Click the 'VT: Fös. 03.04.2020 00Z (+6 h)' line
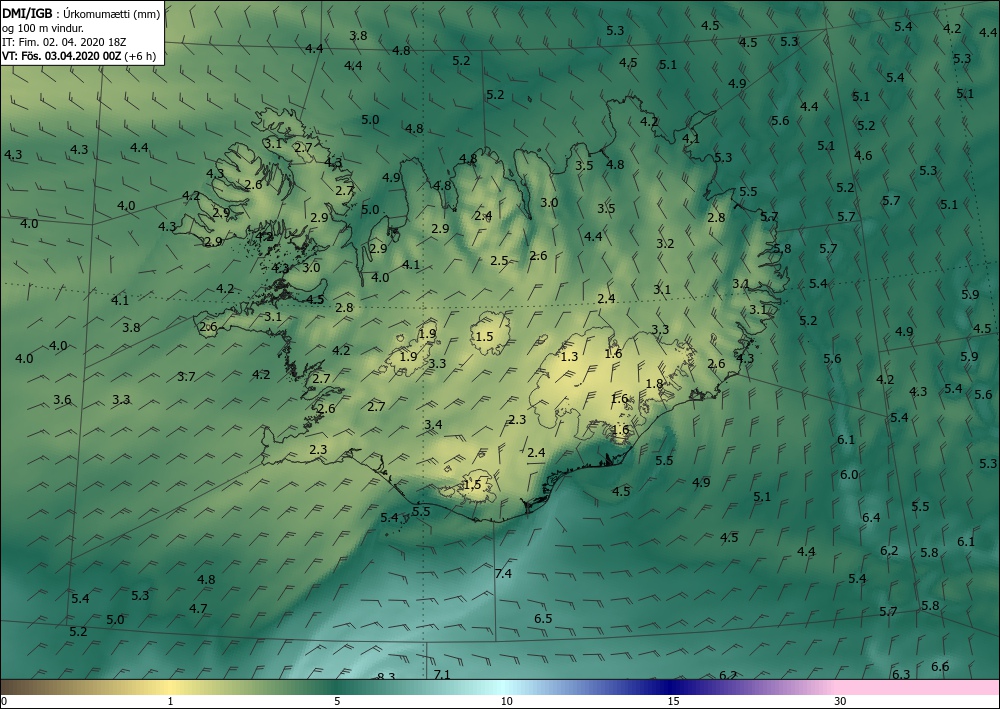Viewport: 1000px width, 709px height. [79, 55]
